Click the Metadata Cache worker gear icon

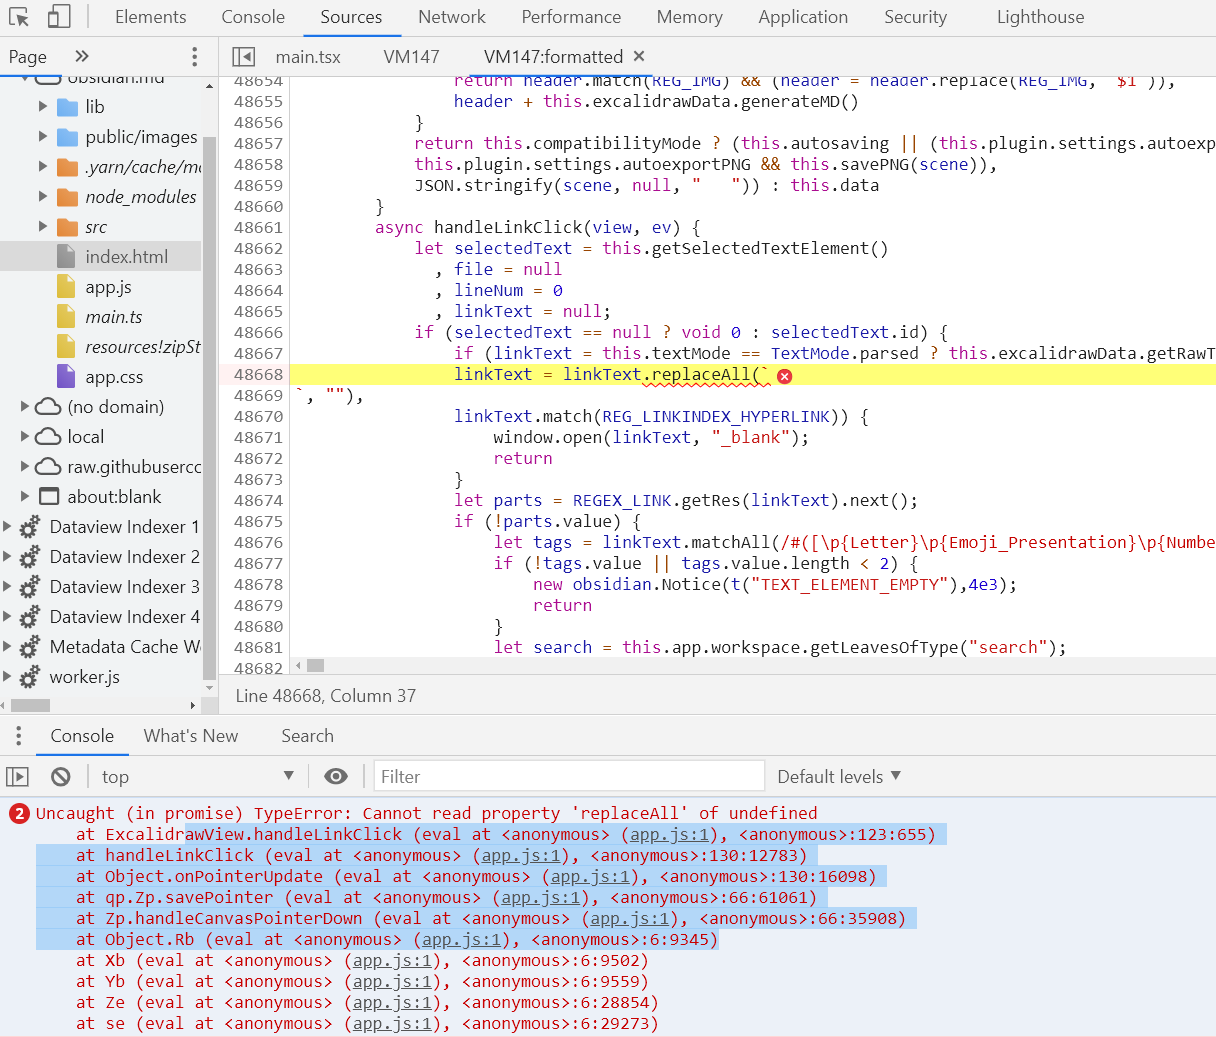pyautogui.click(x=30, y=647)
